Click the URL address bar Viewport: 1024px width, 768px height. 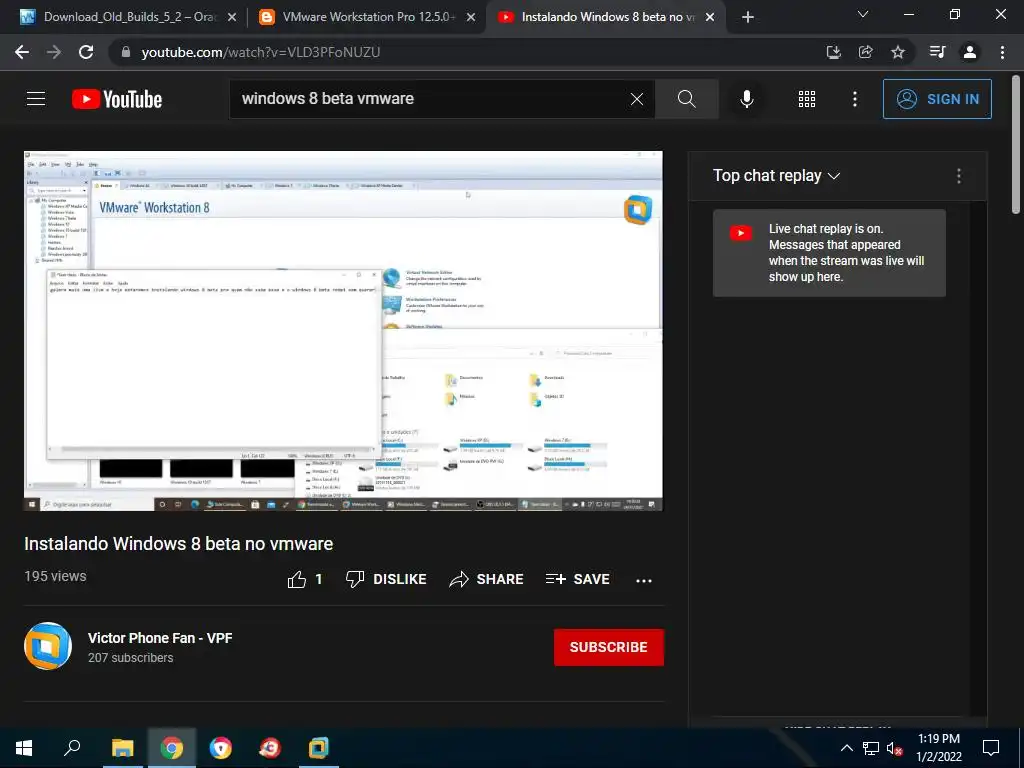[x=470, y=52]
